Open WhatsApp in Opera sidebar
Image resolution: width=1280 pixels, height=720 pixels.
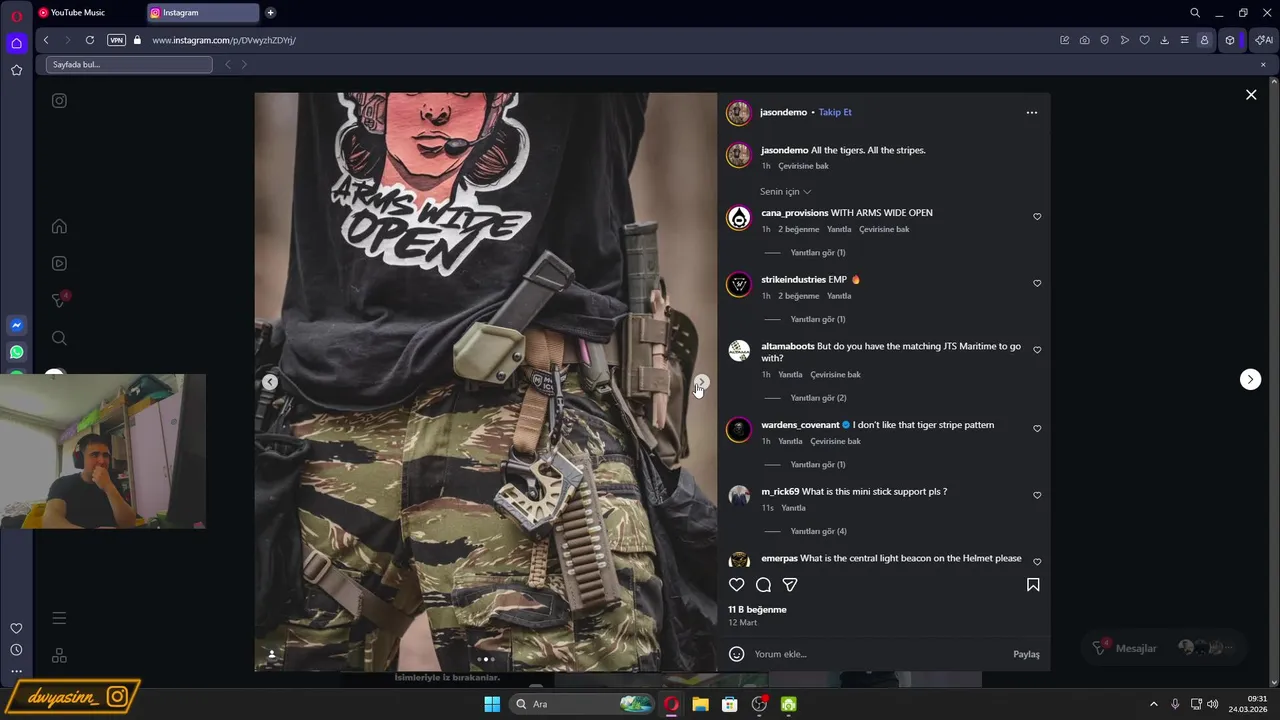[x=16, y=352]
